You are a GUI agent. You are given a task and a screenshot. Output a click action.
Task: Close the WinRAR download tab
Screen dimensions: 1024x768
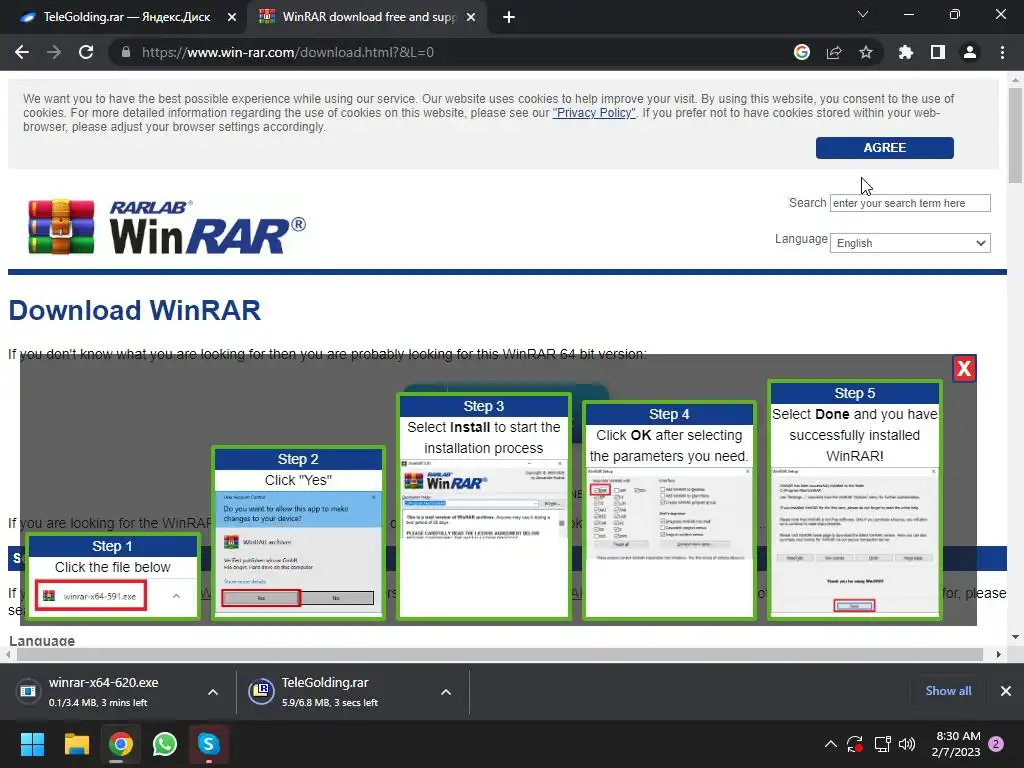[471, 18]
